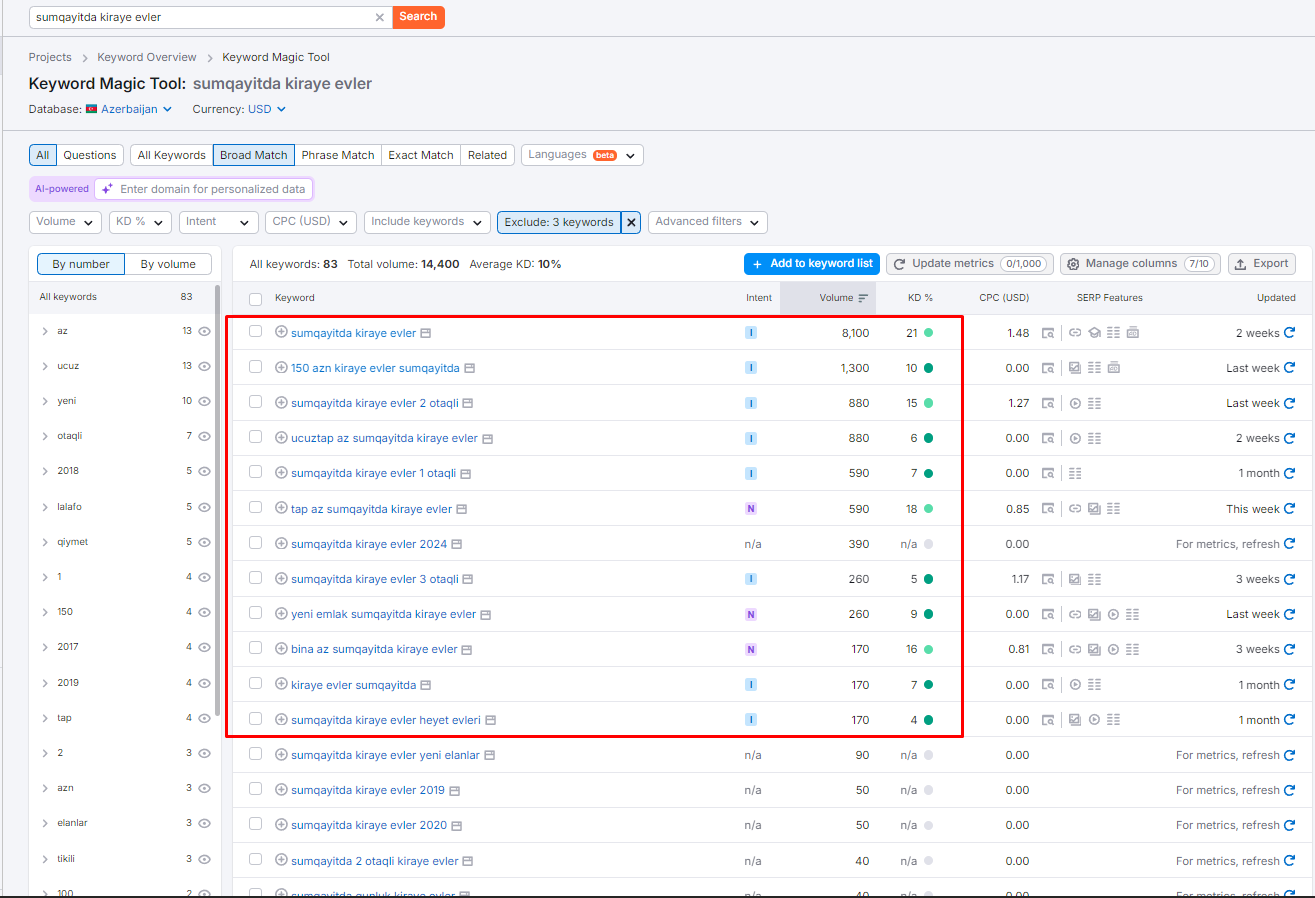Click 'Add to keyword list' button
The width and height of the screenshot is (1315, 898).
pos(812,264)
